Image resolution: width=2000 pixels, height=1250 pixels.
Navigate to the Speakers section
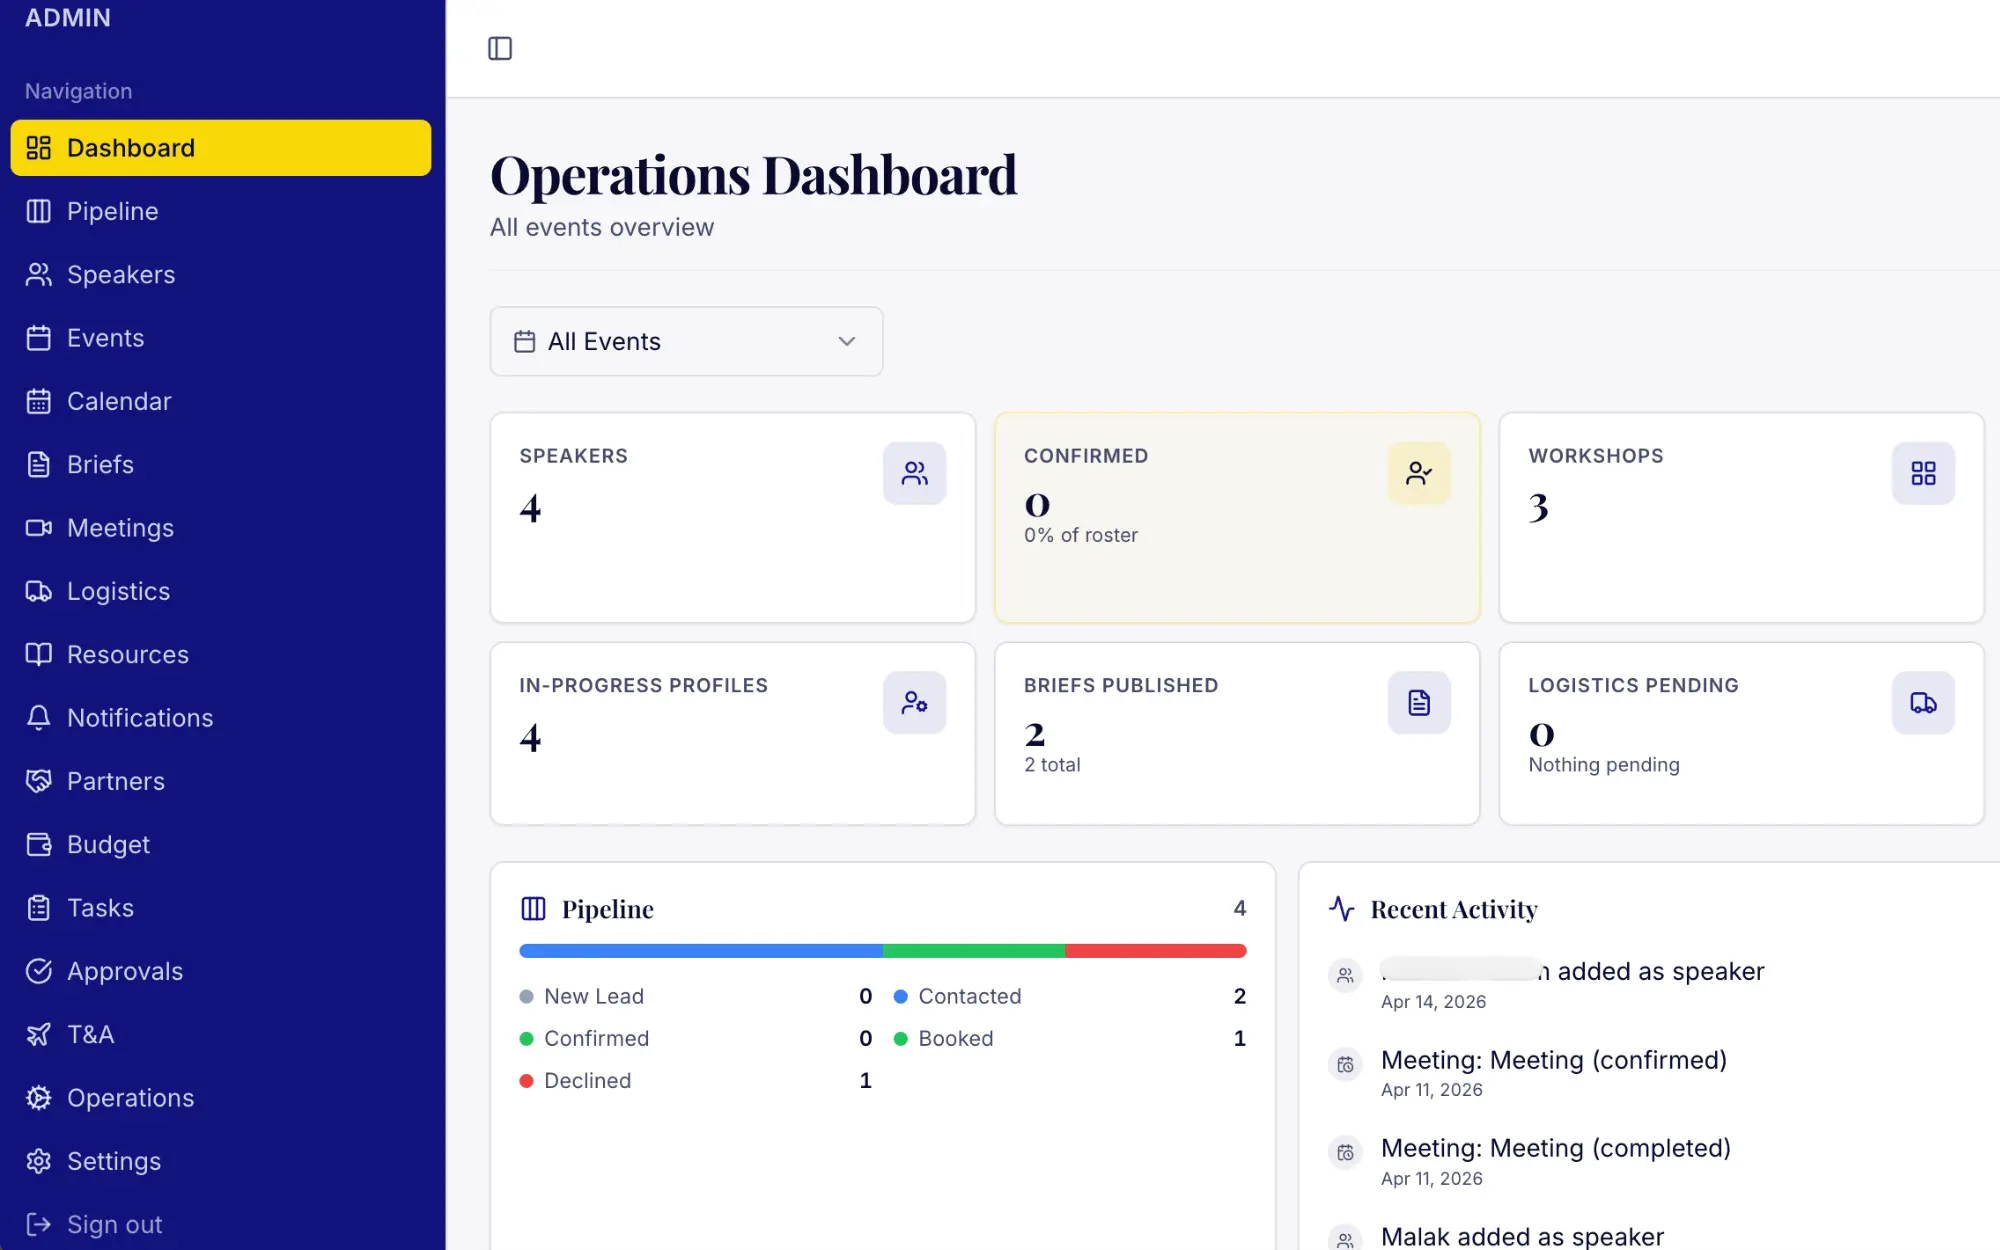(221, 274)
